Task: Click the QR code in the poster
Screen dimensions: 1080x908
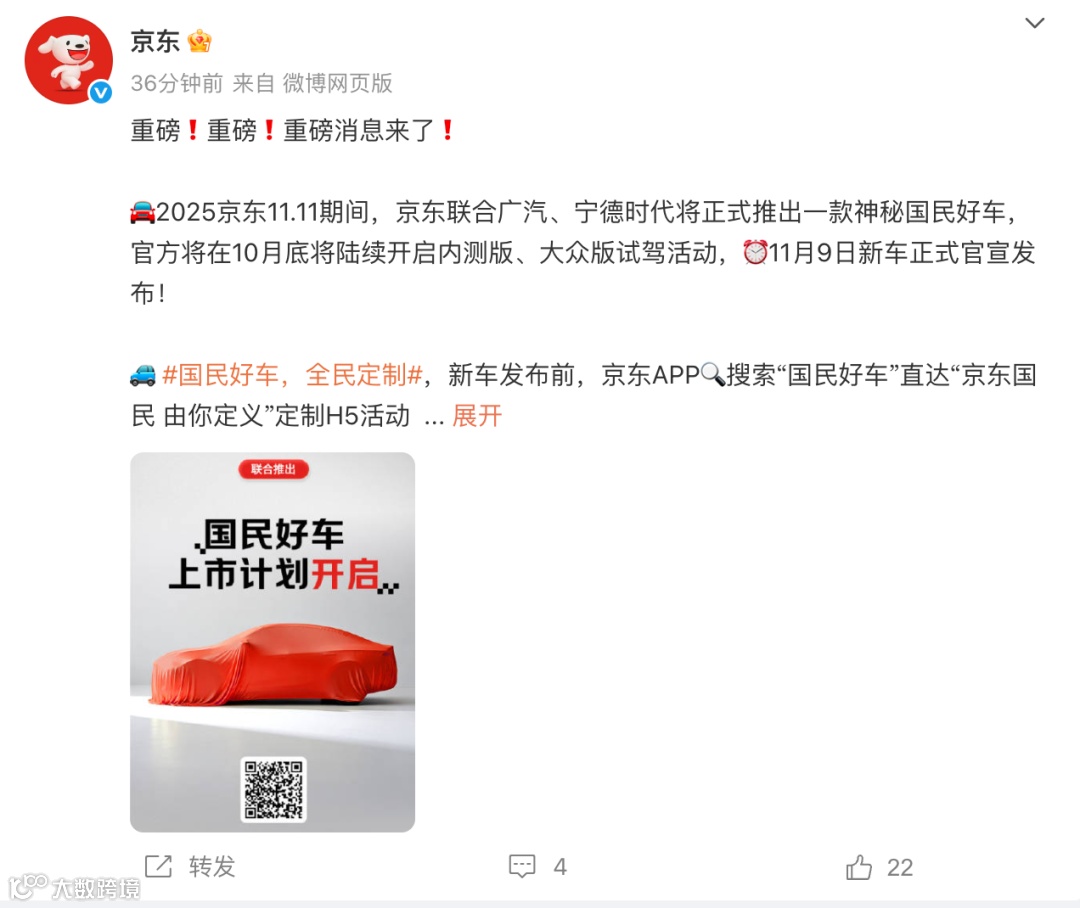Action: (273, 790)
